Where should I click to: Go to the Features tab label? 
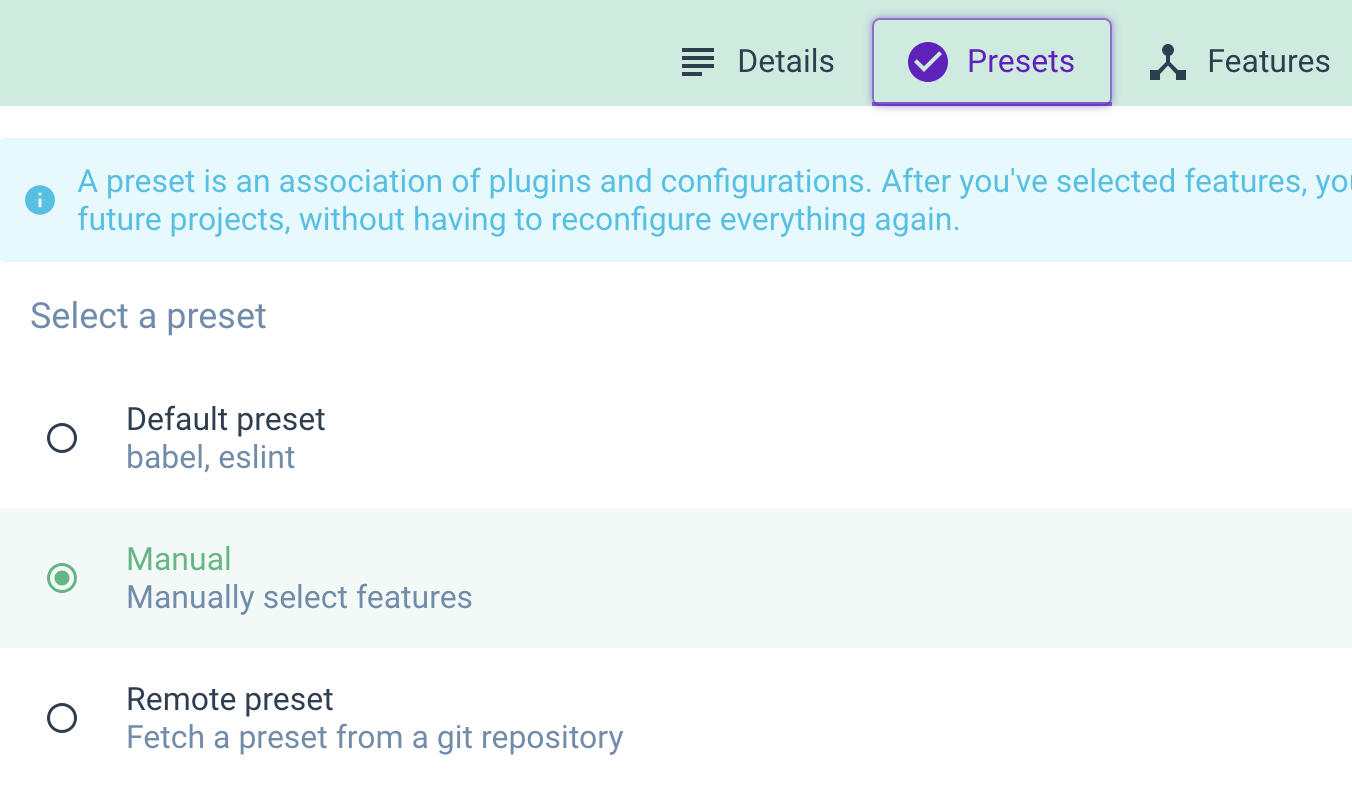coord(1268,62)
